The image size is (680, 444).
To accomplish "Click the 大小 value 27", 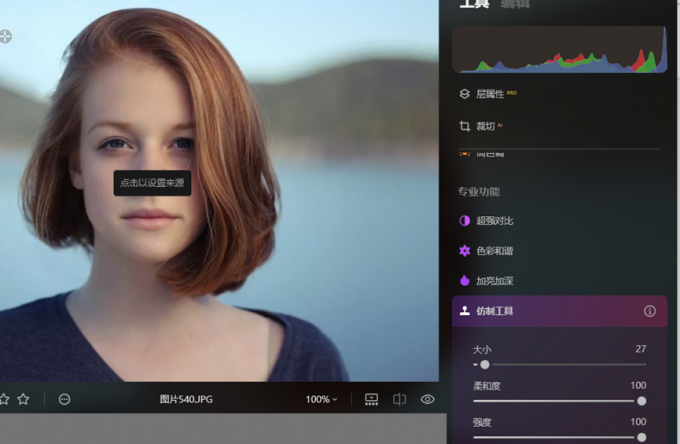I will (641, 349).
